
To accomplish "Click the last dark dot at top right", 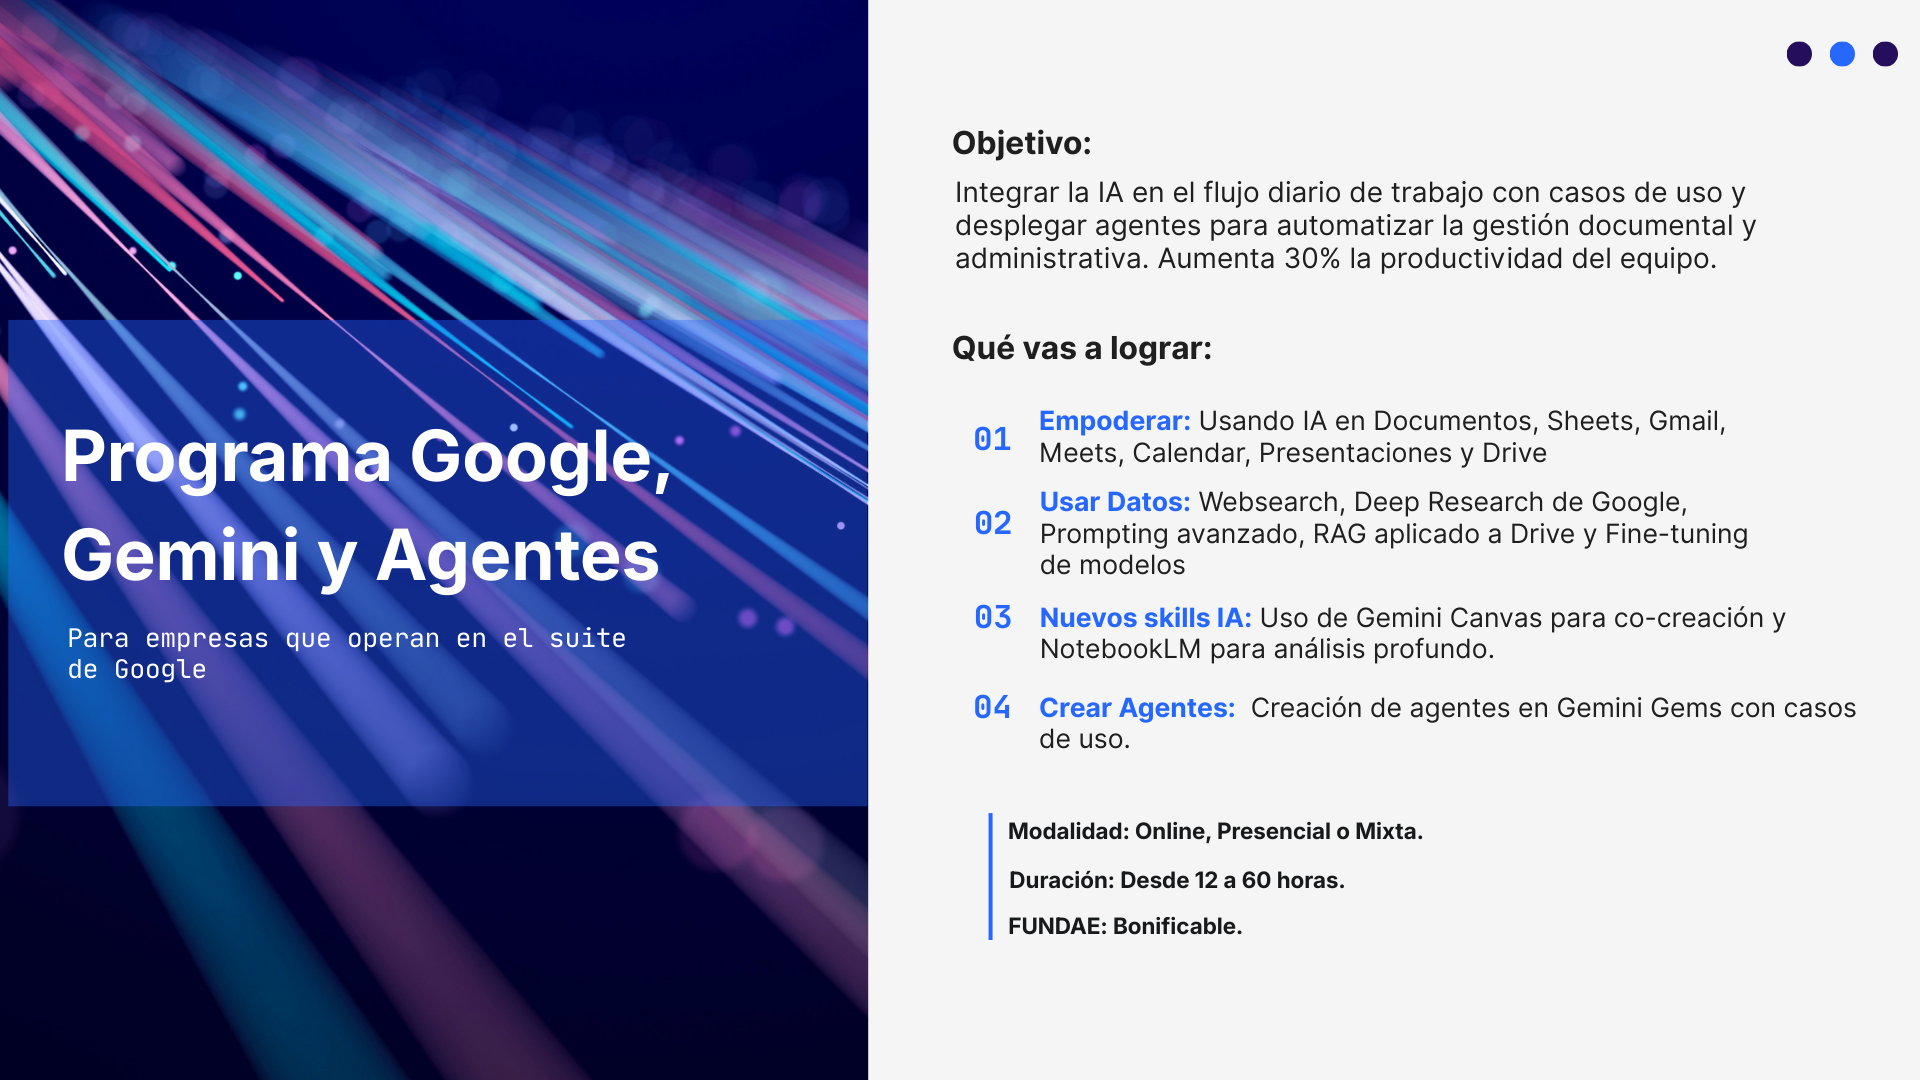I will pyautogui.click(x=1885, y=54).
